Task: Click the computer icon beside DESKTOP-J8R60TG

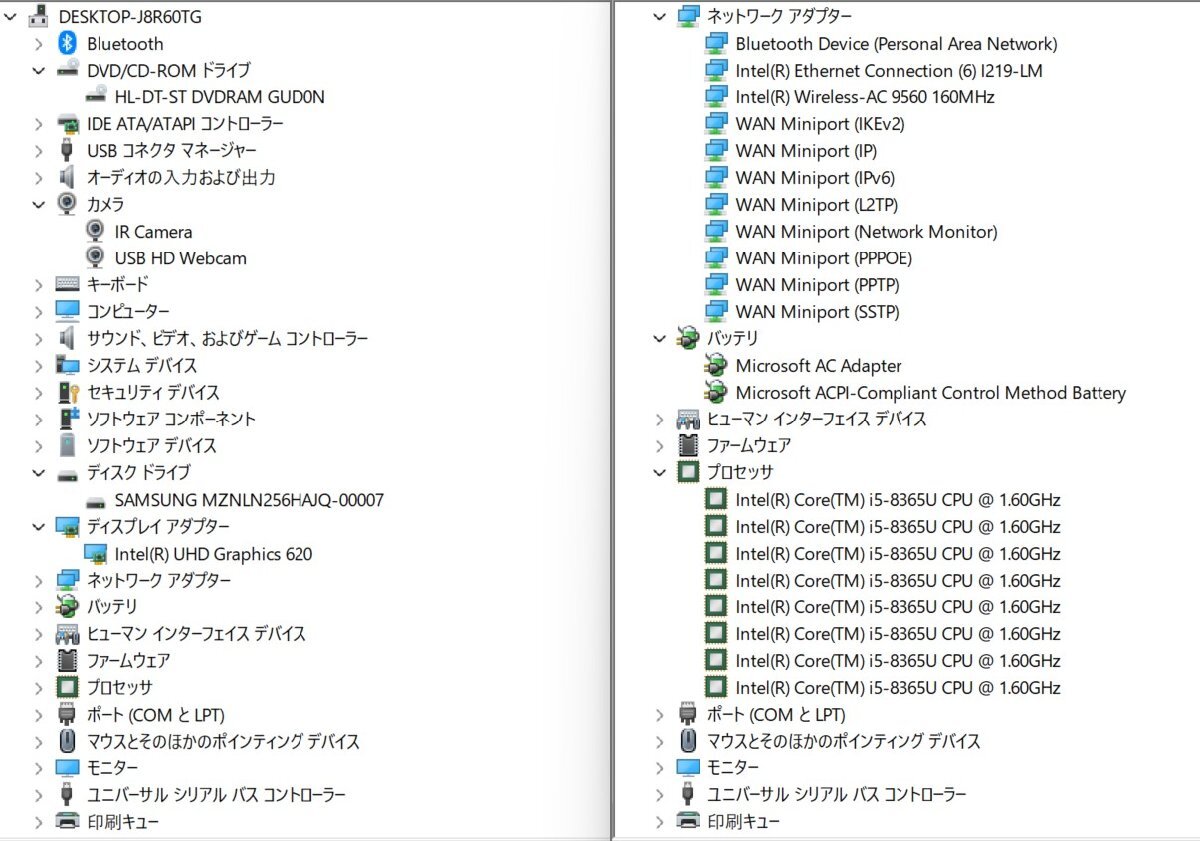Action: point(39,16)
